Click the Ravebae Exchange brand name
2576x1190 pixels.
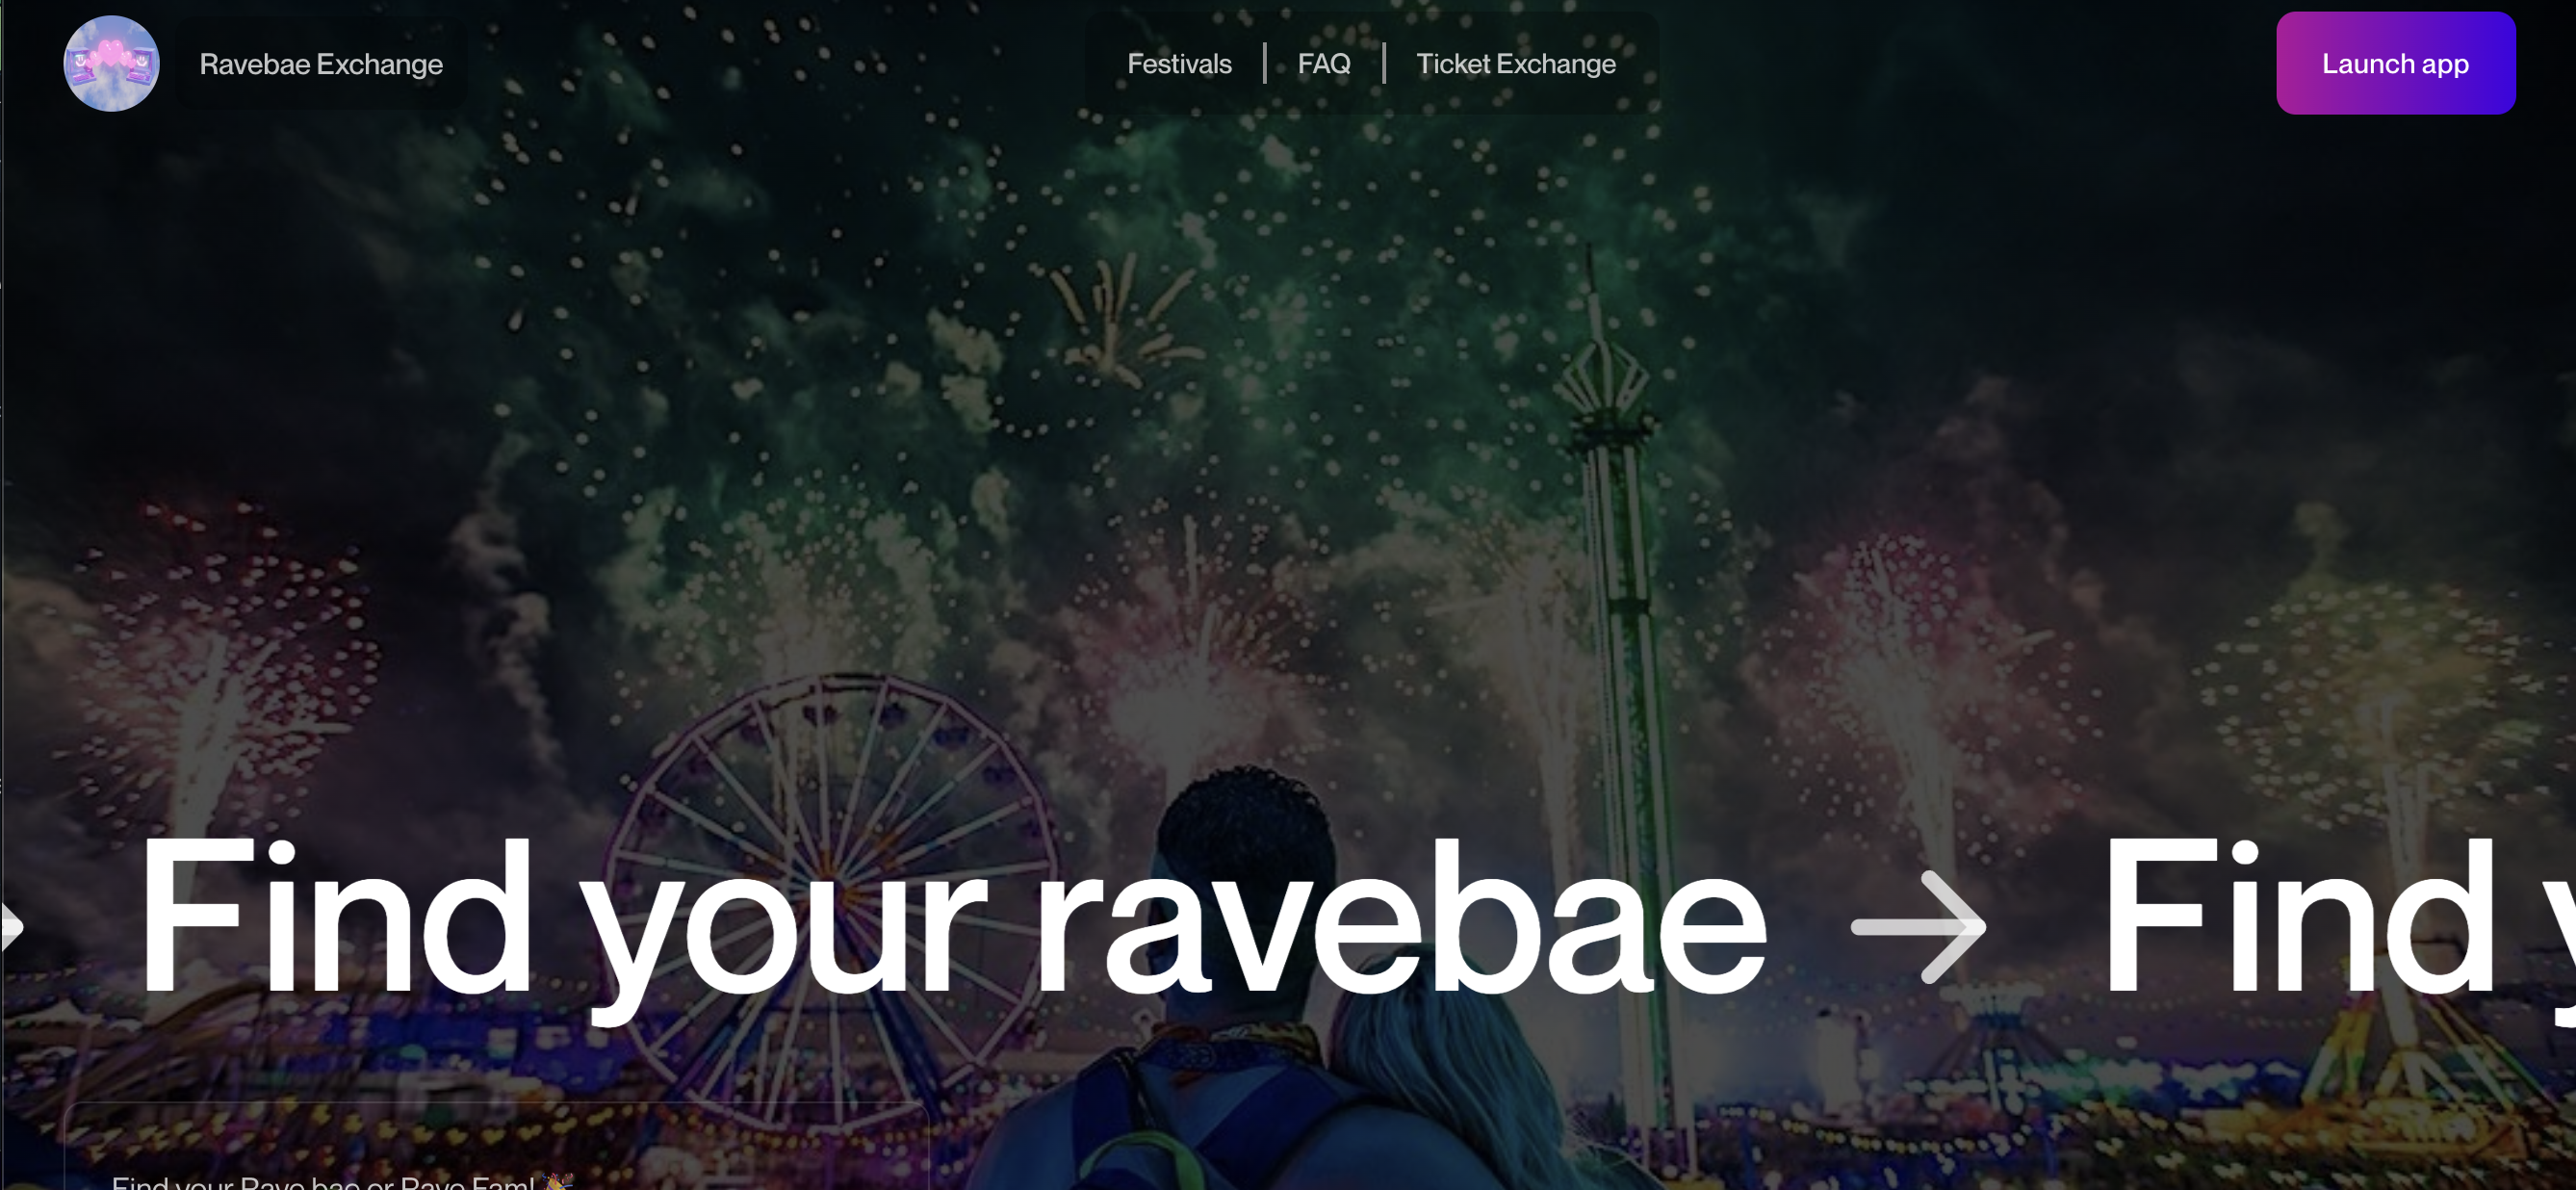[321, 64]
